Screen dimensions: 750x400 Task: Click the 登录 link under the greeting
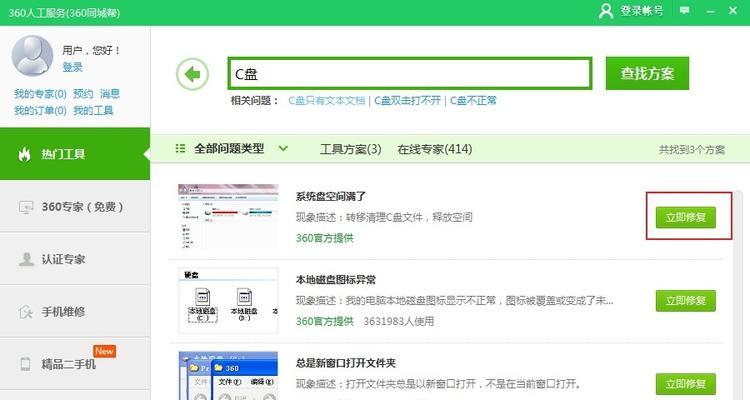tap(73, 67)
